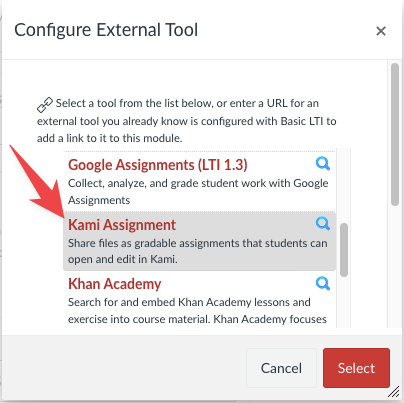Viewport: 404px width, 403px height.
Task: Choose the Google Assignments (LTI 1.3) tool
Action: click(x=158, y=165)
